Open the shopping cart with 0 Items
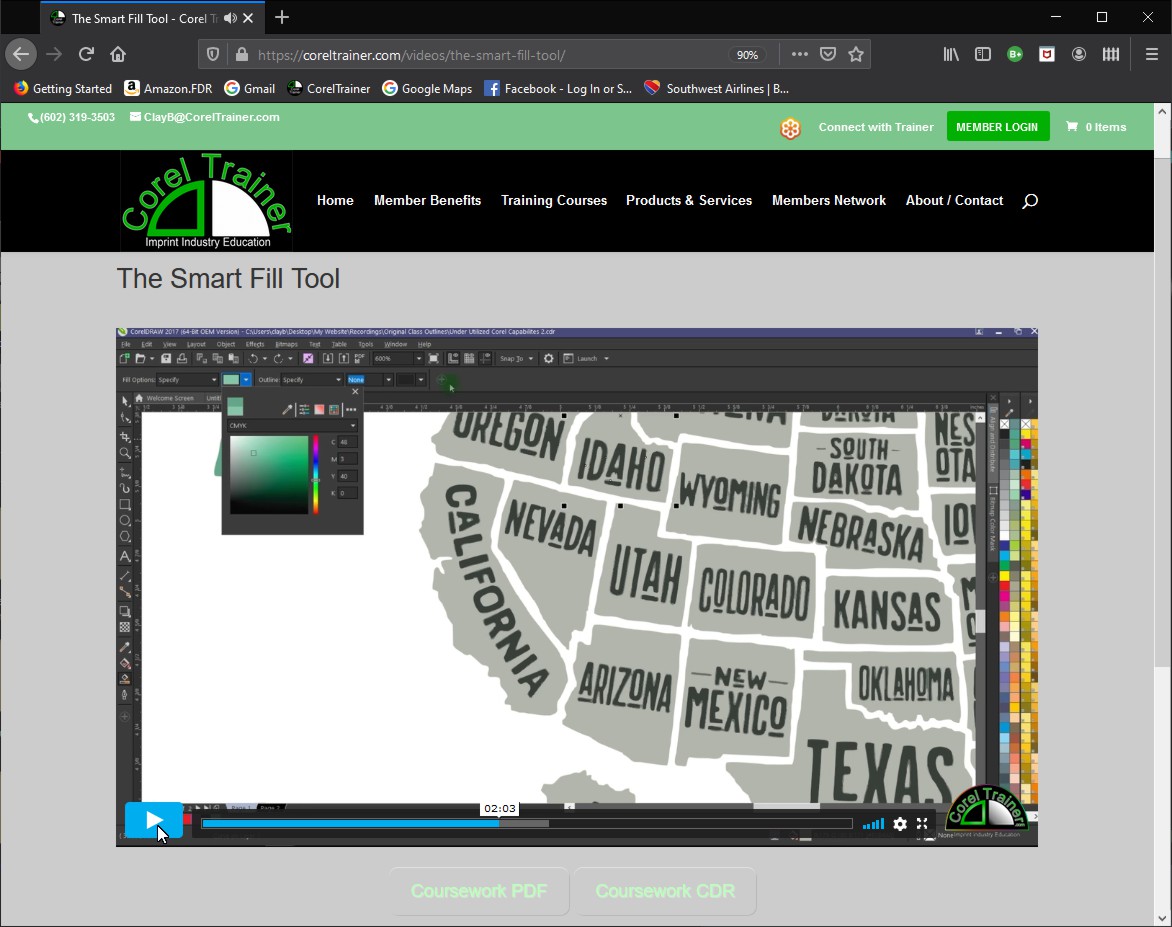1172x927 pixels. click(x=1096, y=127)
